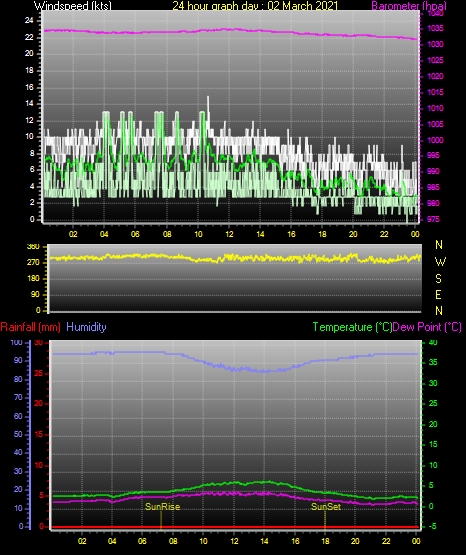Select the Humidity legend label
This screenshot has width=466, height=555.
(x=86, y=327)
